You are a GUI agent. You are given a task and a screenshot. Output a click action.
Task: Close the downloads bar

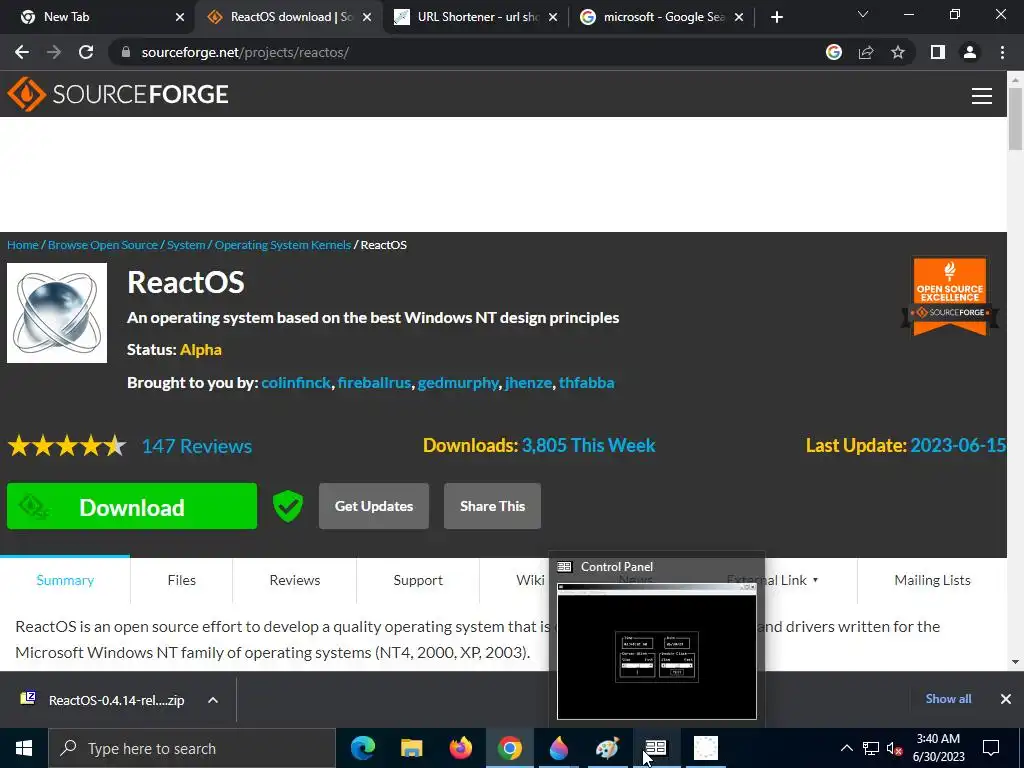click(x=1006, y=699)
